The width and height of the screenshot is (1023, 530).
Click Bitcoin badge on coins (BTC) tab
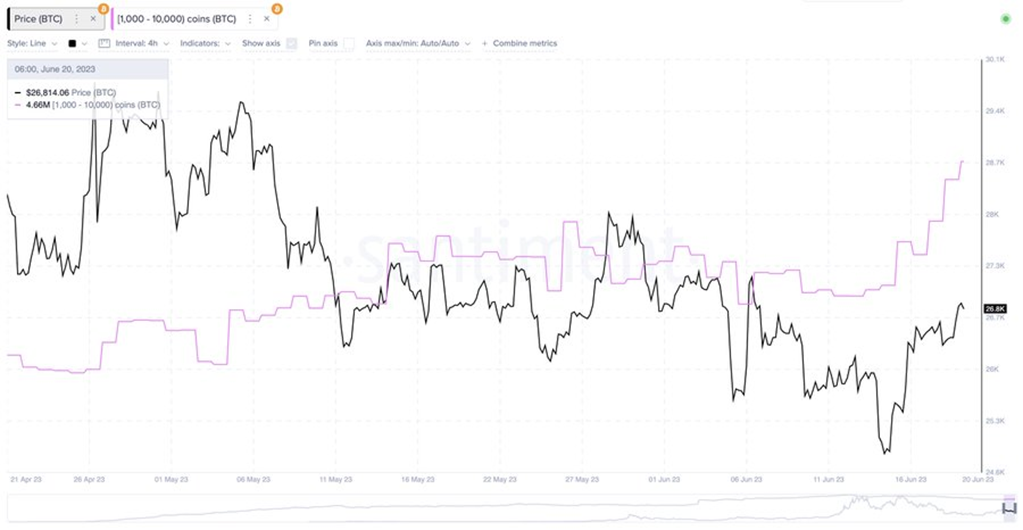[x=277, y=8]
